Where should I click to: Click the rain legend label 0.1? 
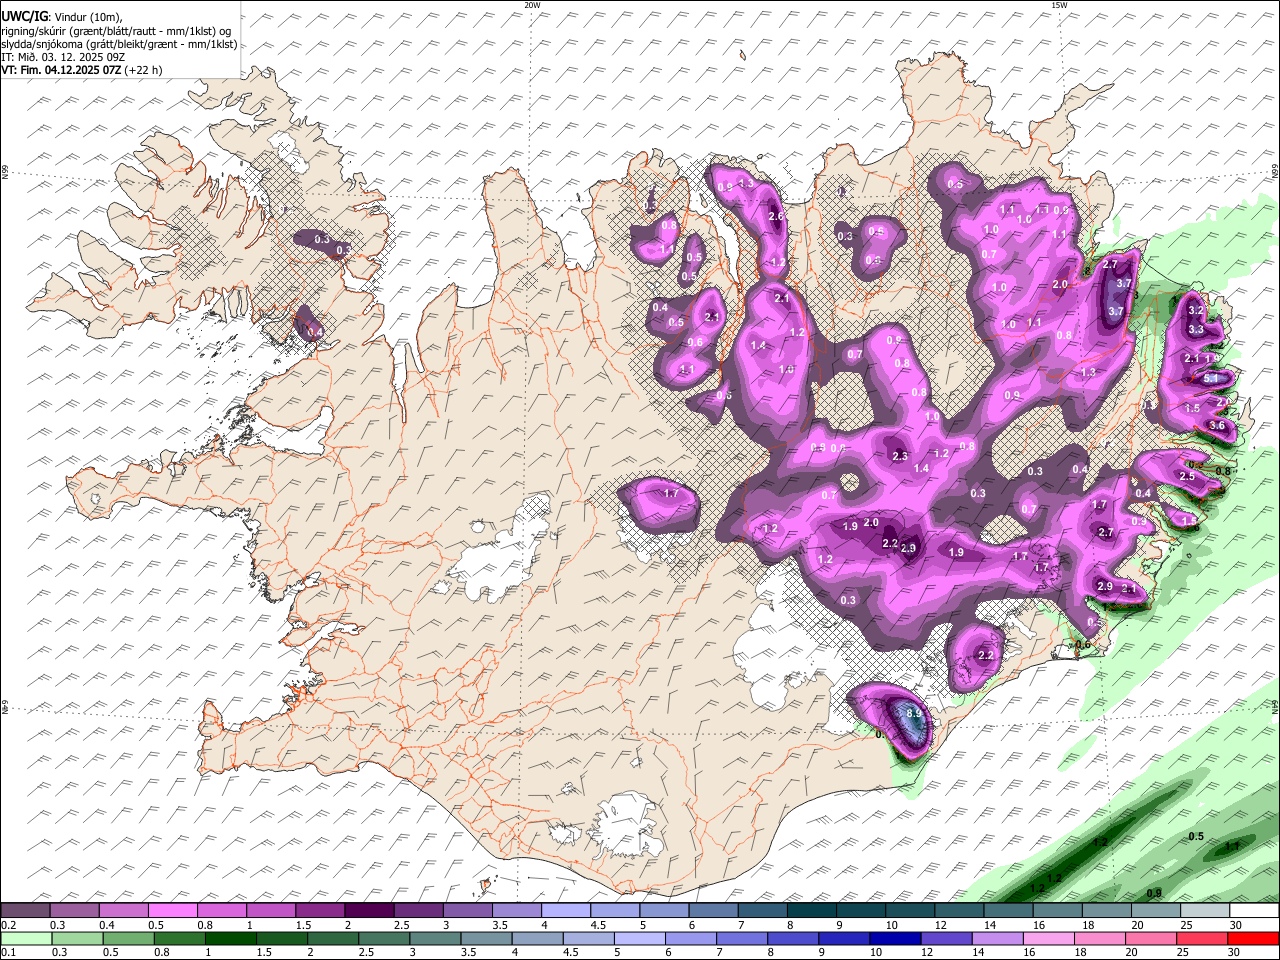9,953
